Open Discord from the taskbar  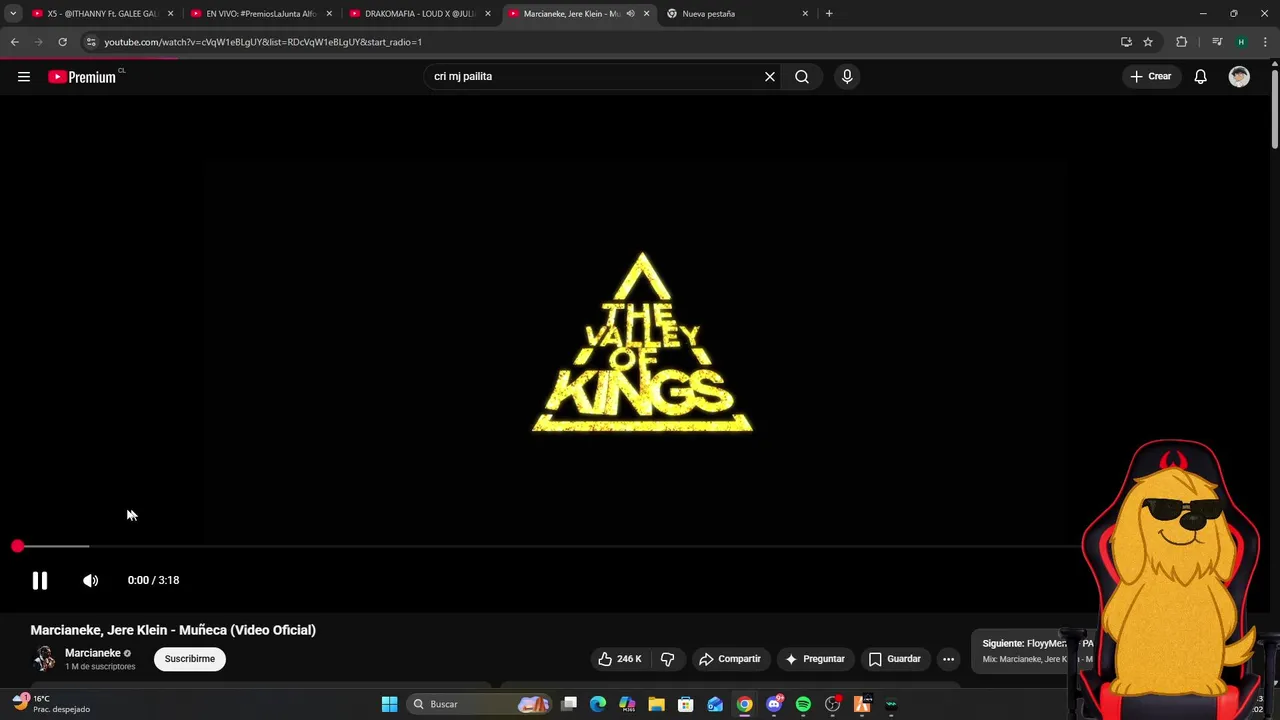click(x=774, y=705)
